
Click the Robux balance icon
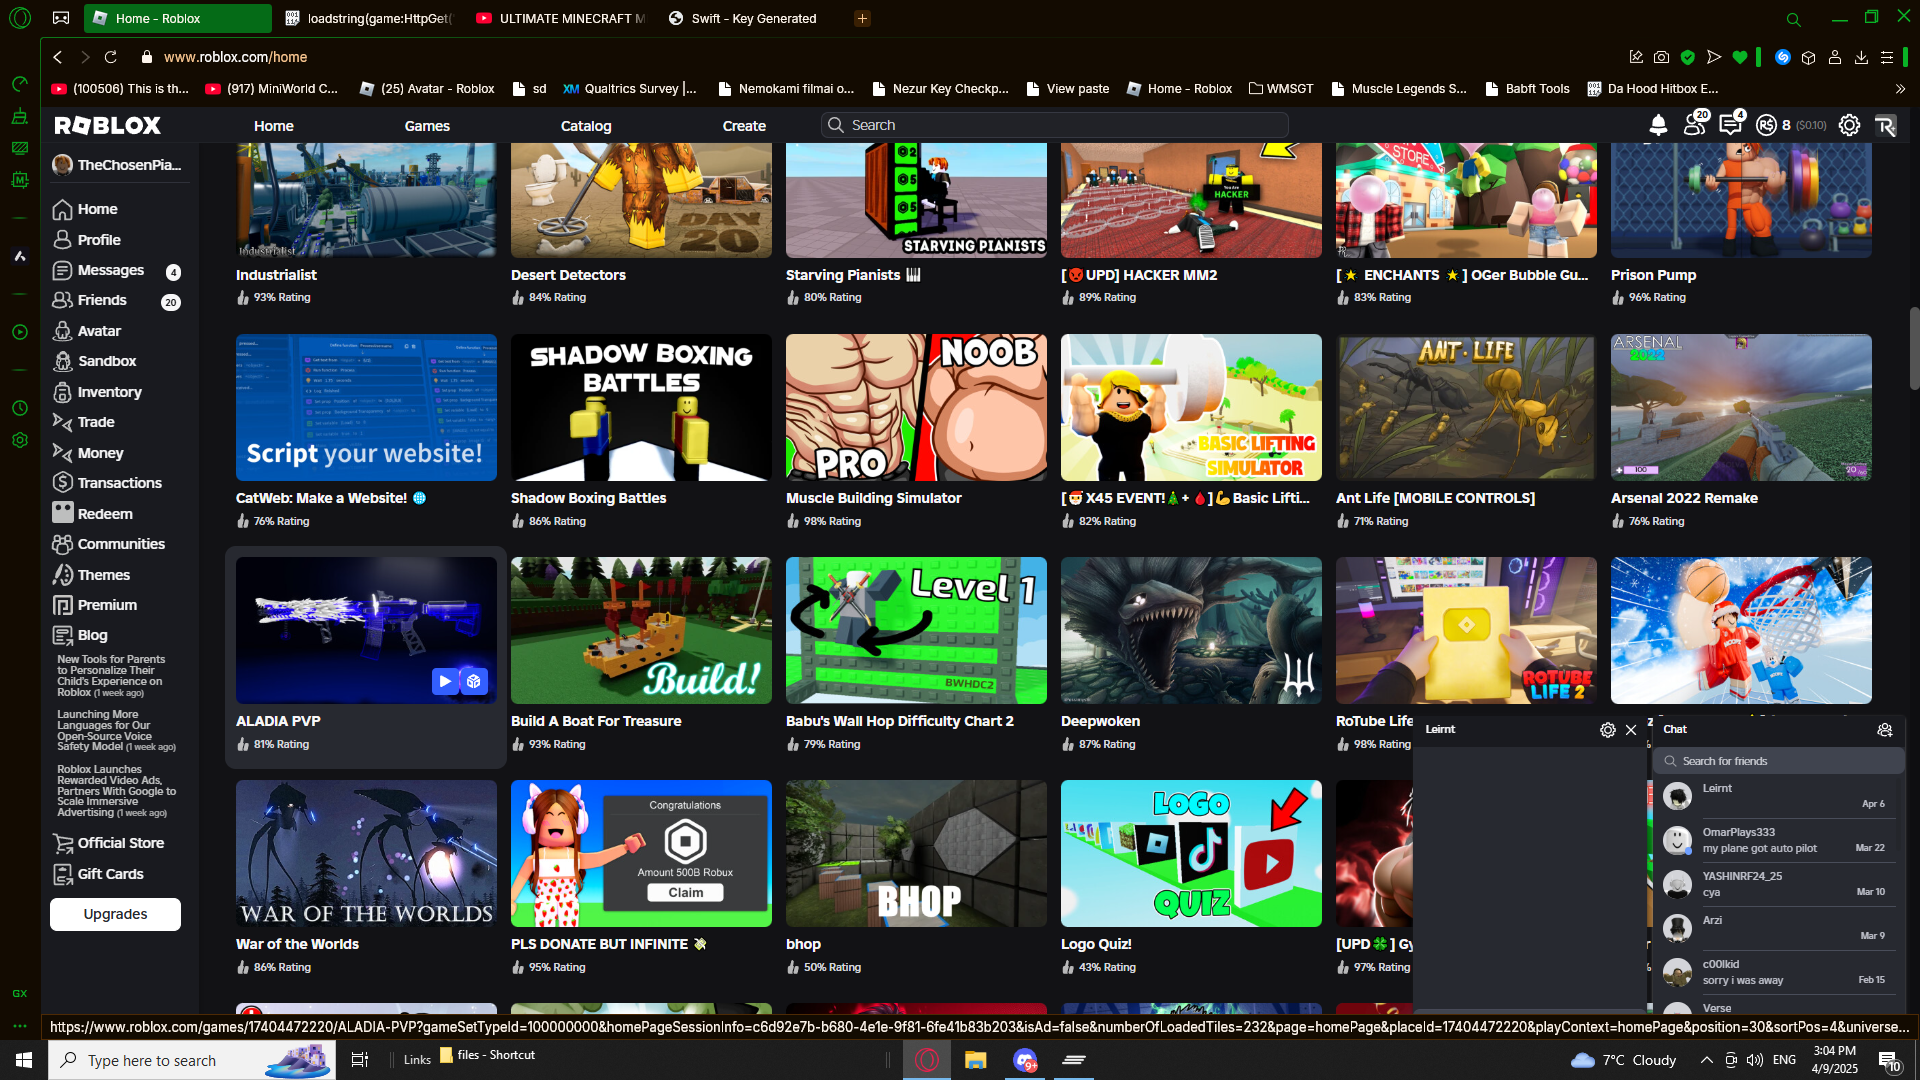(x=1767, y=125)
